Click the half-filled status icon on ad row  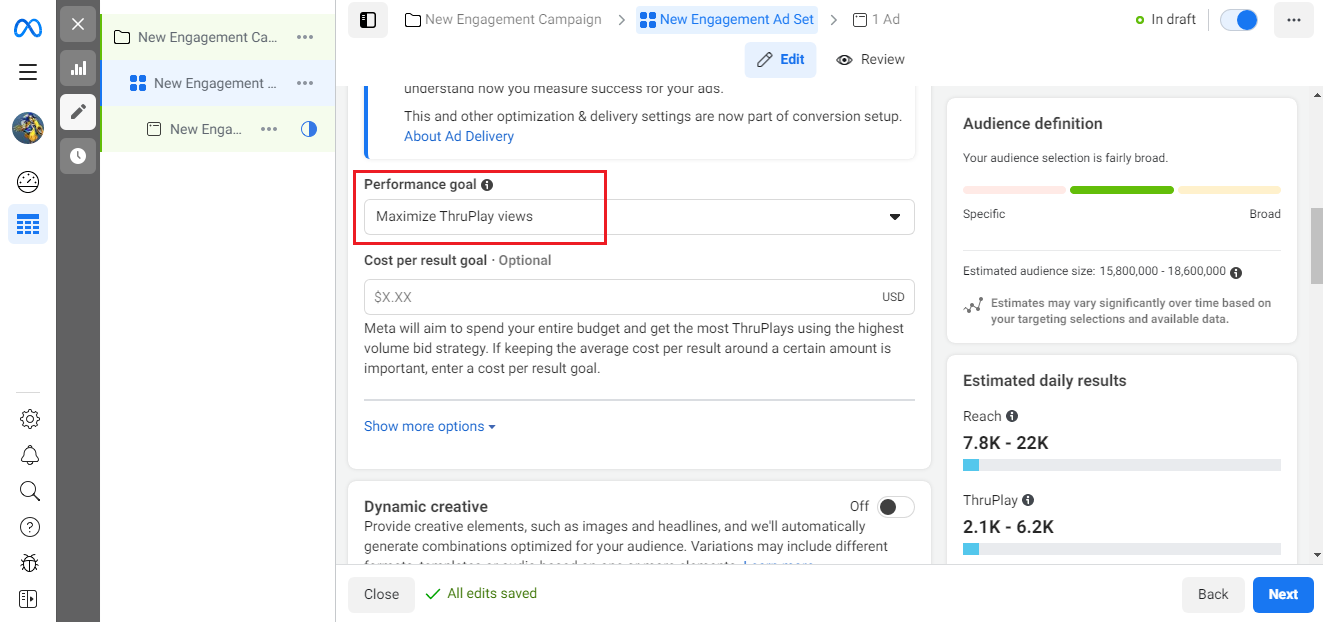pyautogui.click(x=309, y=129)
